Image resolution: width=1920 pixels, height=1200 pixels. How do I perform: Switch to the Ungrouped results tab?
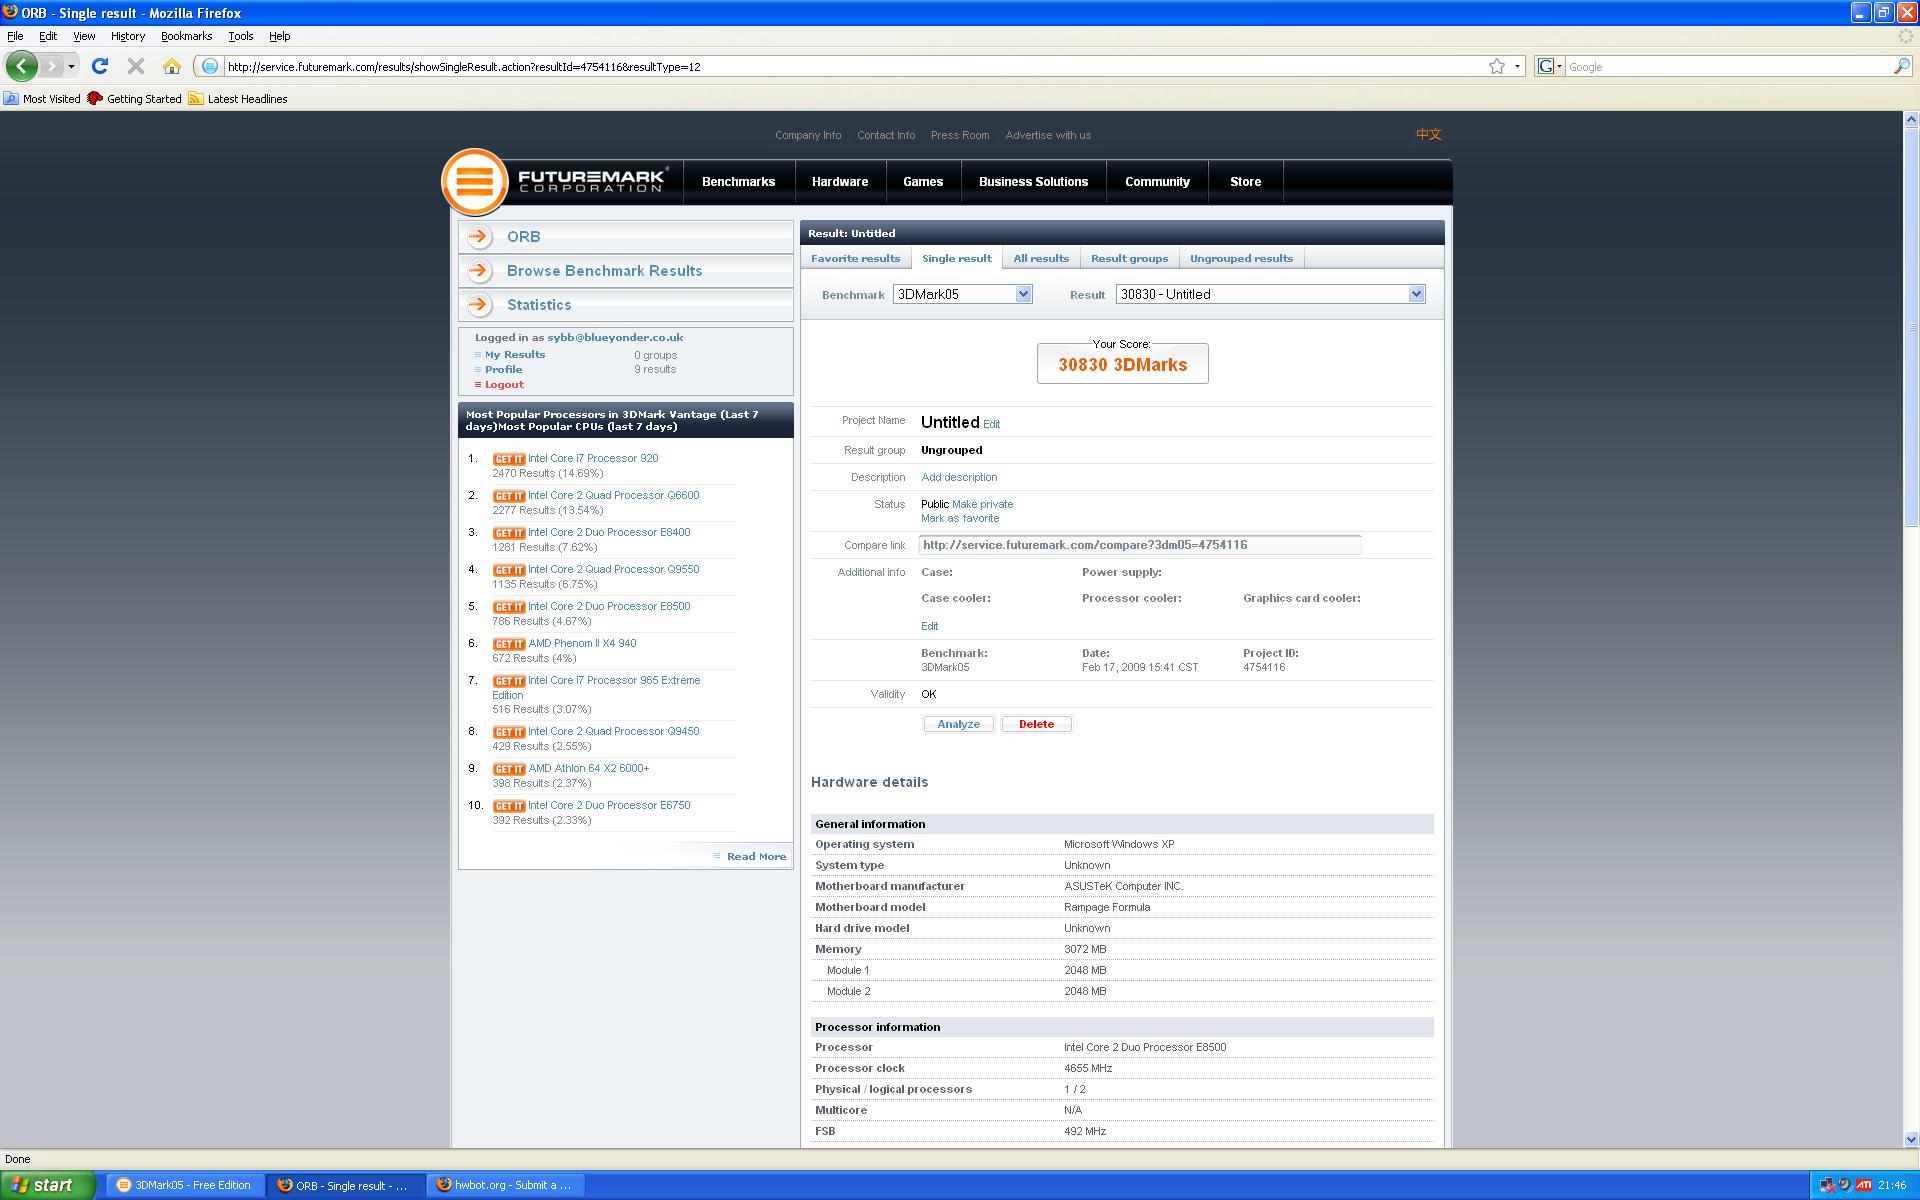click(1241, 258)
